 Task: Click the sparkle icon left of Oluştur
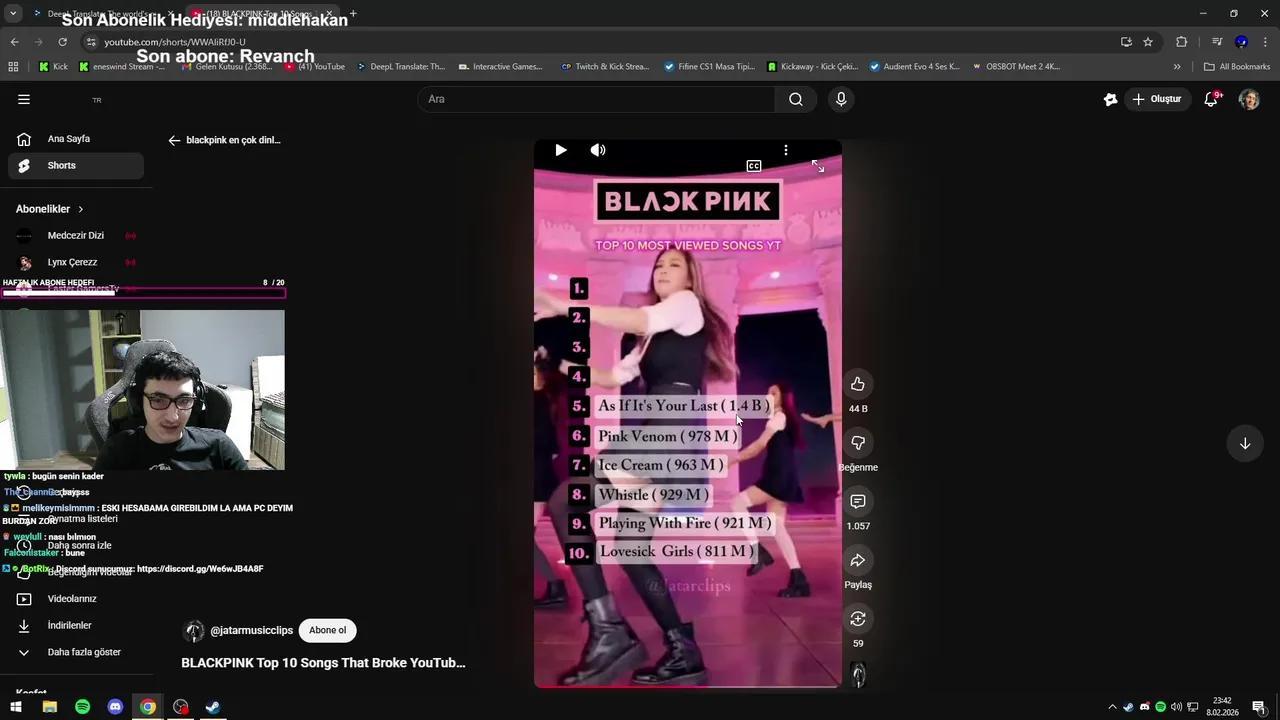(x=1110, y=99)
